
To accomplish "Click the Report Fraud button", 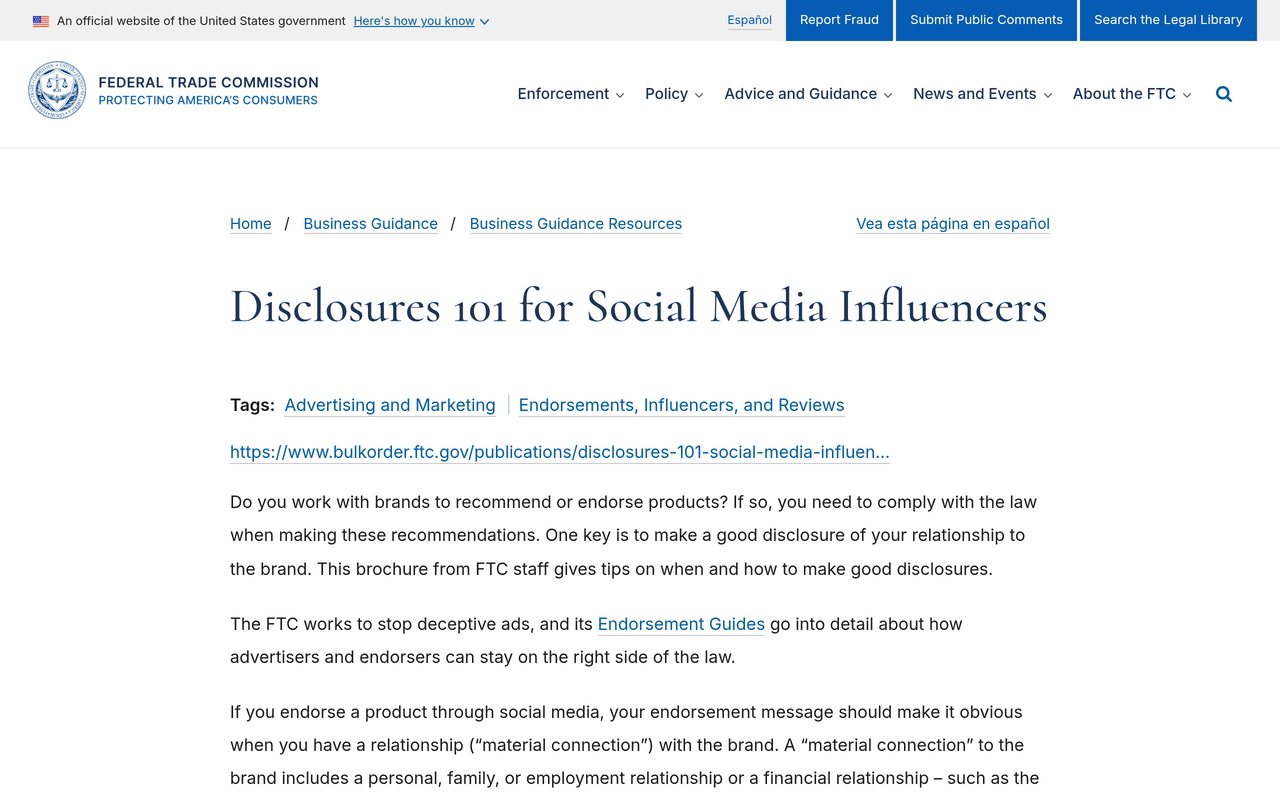I will click(839, 20).
